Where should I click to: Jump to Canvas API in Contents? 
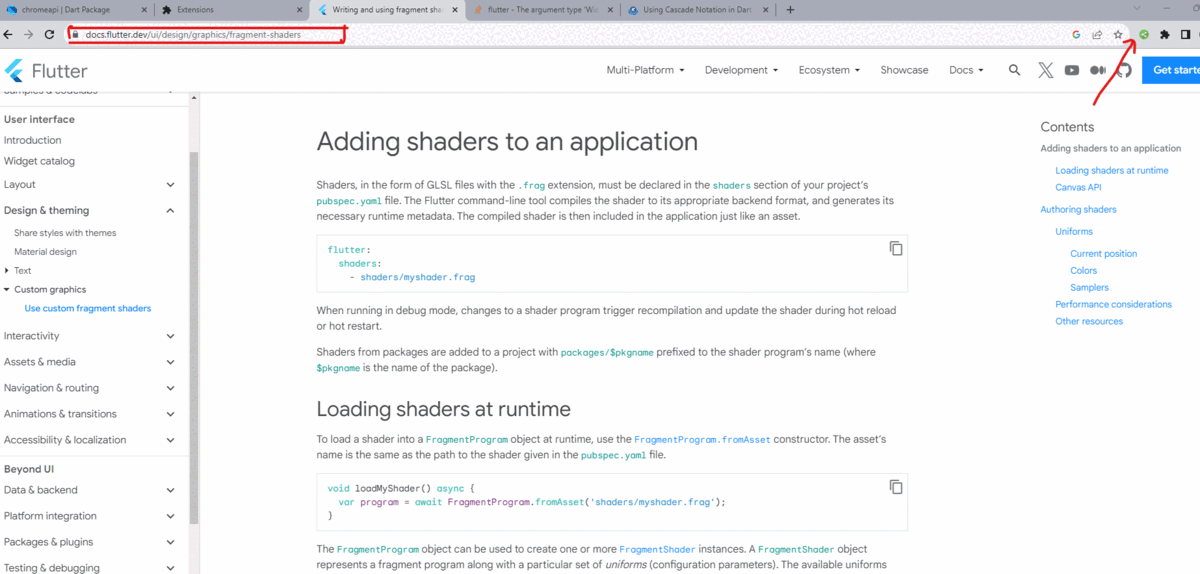coord(1078,187)
